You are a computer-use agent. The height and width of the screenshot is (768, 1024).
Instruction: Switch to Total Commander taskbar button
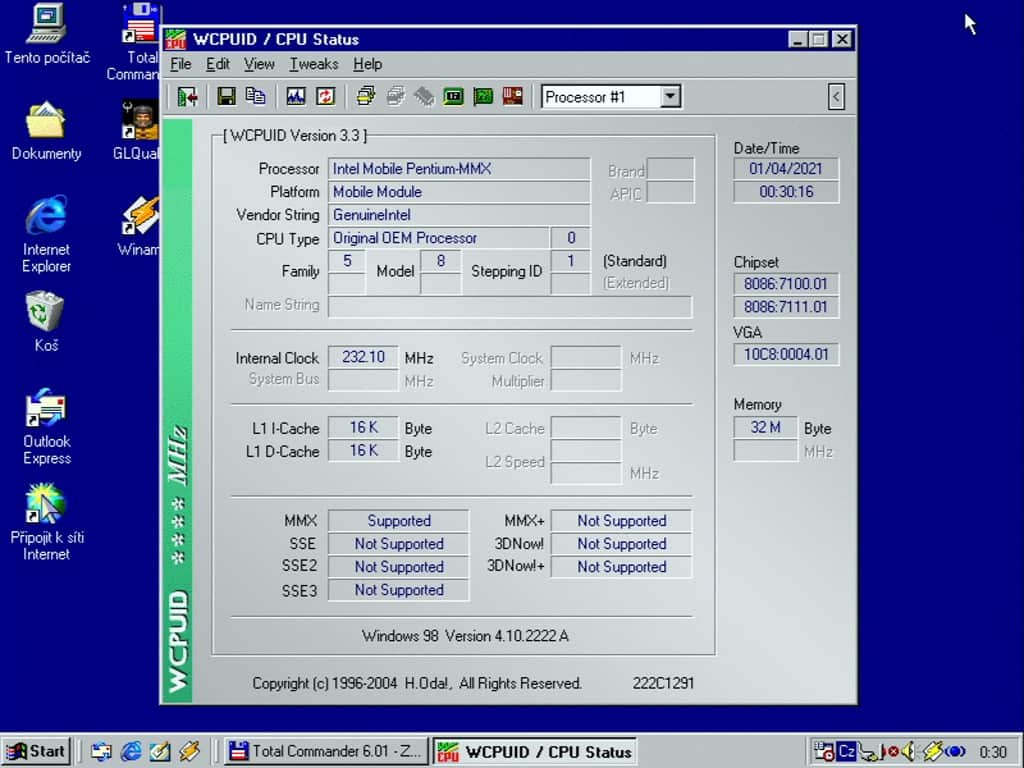[x=326, y=752]
